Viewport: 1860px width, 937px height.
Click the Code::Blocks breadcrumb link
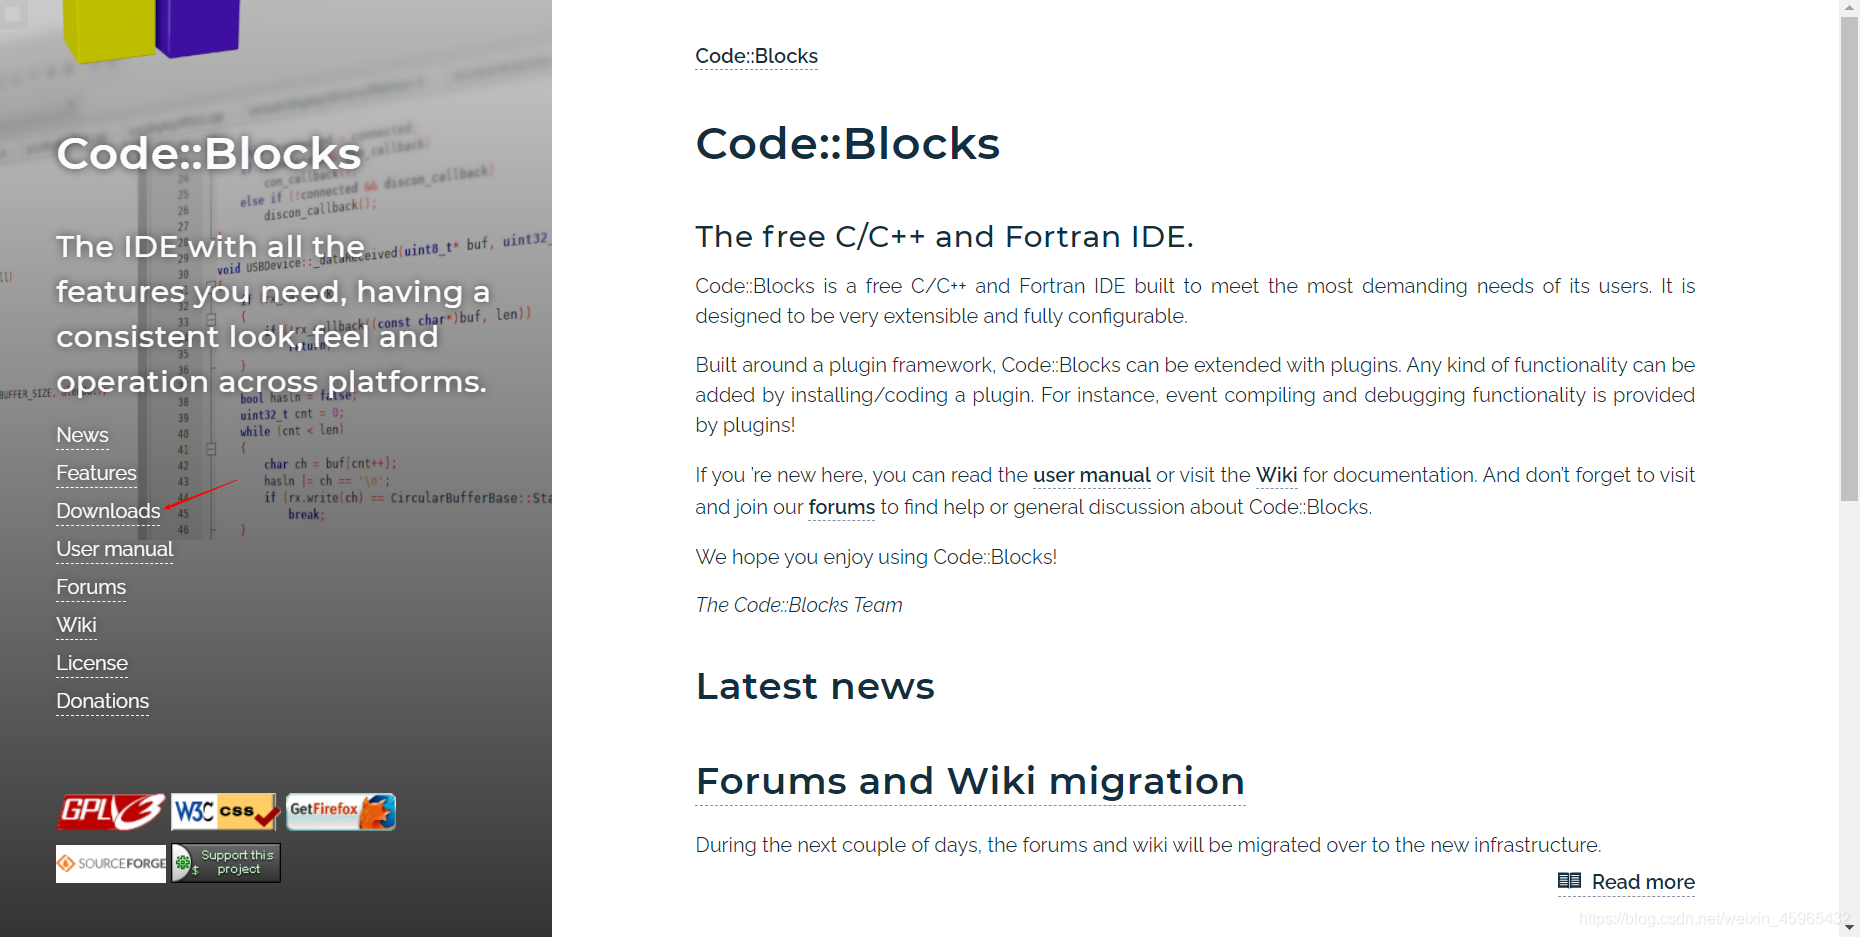pos(756,56)
